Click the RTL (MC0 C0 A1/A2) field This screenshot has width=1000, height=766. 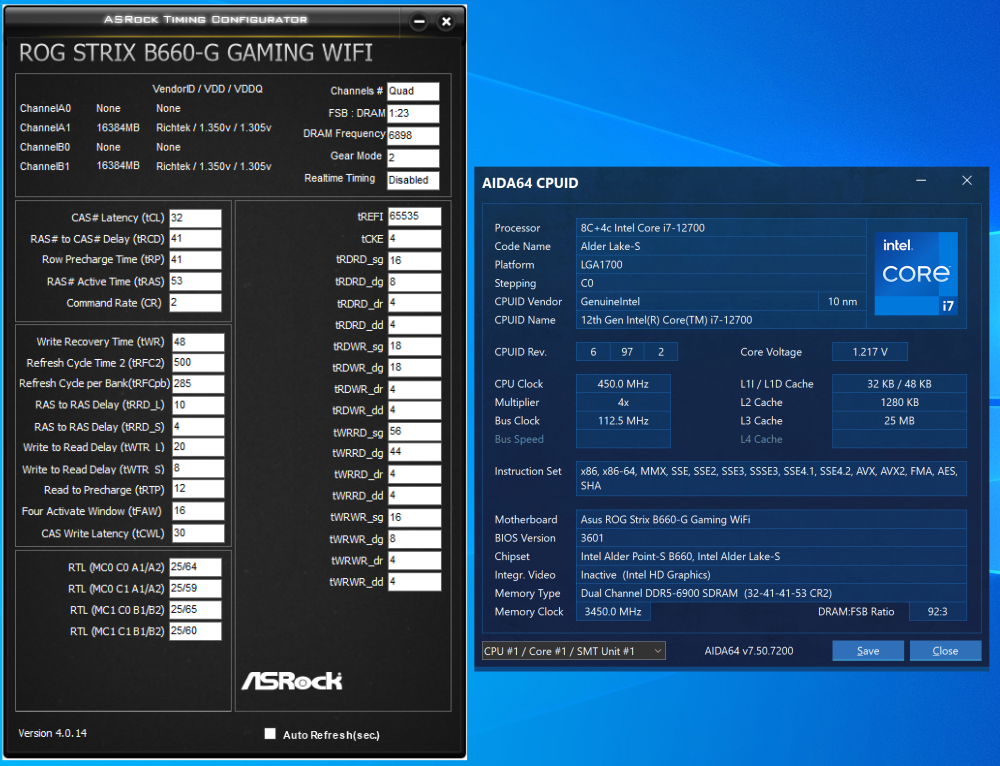[x=195, y=568]
